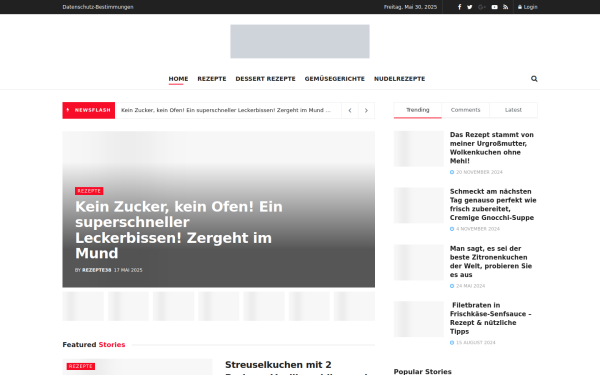Click thumbnail beside Wolkenkuchen article
Viewport: 600px width, 375px height.
pyautogui.click(x=419, y=148)
